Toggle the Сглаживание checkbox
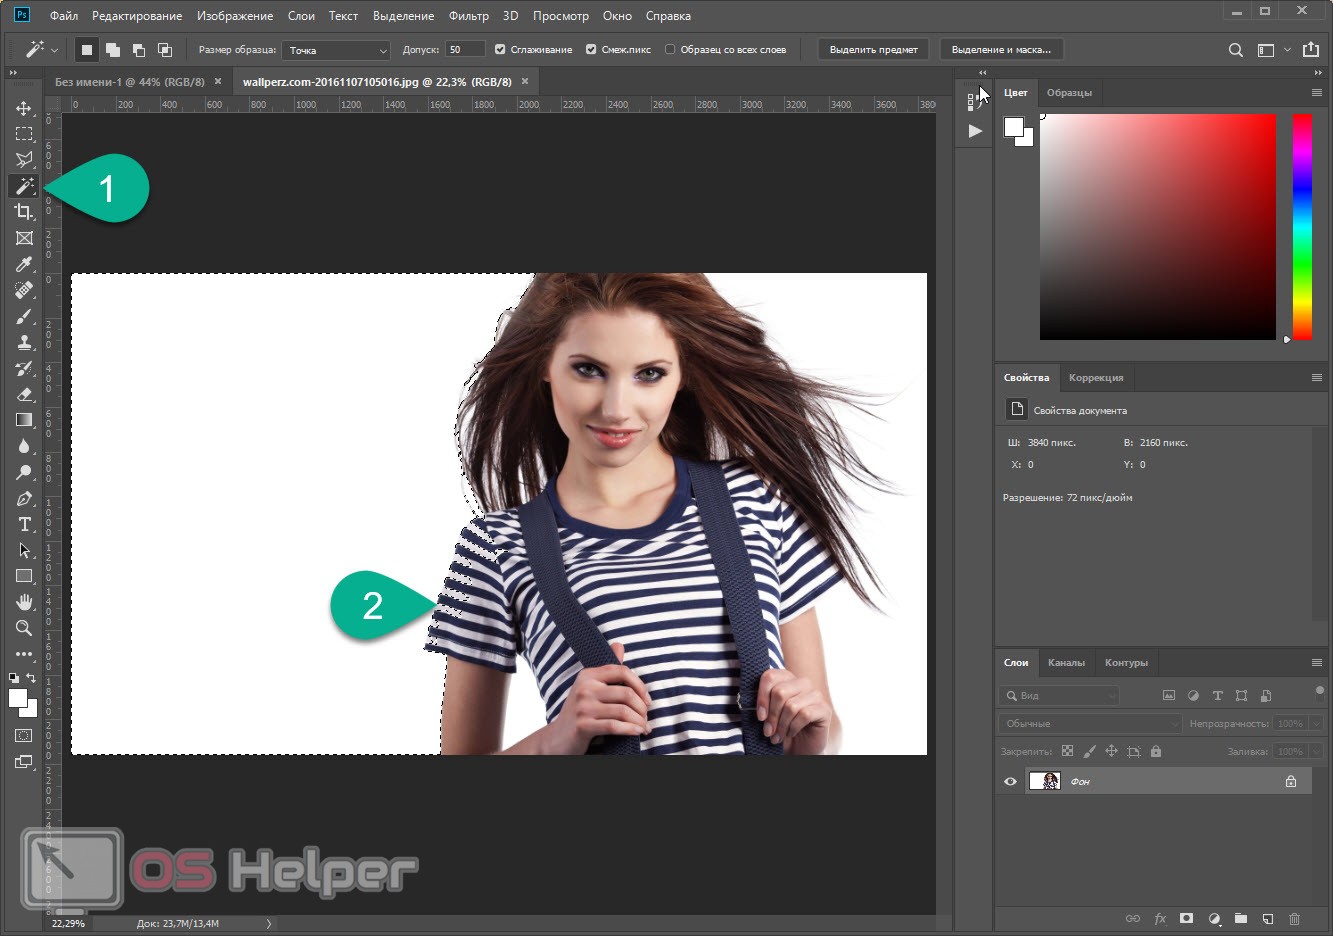The image size is (1333, 936). 500,49
